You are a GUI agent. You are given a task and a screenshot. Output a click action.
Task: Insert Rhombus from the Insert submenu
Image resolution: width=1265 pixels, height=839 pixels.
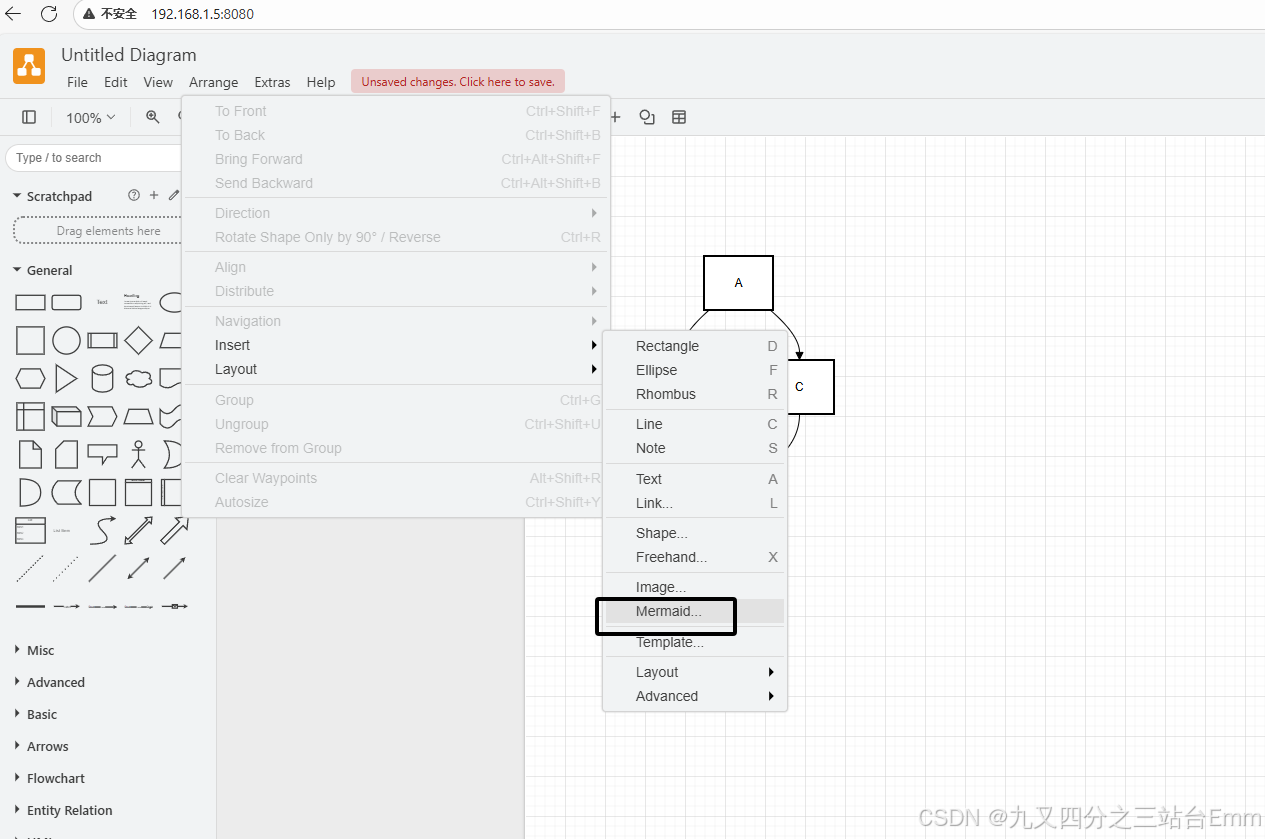695,394
